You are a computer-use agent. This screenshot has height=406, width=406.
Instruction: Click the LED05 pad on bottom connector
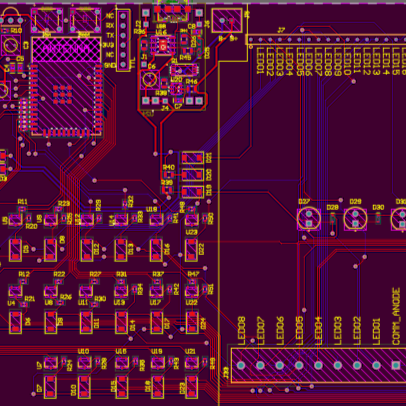pyautogui.click(x=299, y=365)
